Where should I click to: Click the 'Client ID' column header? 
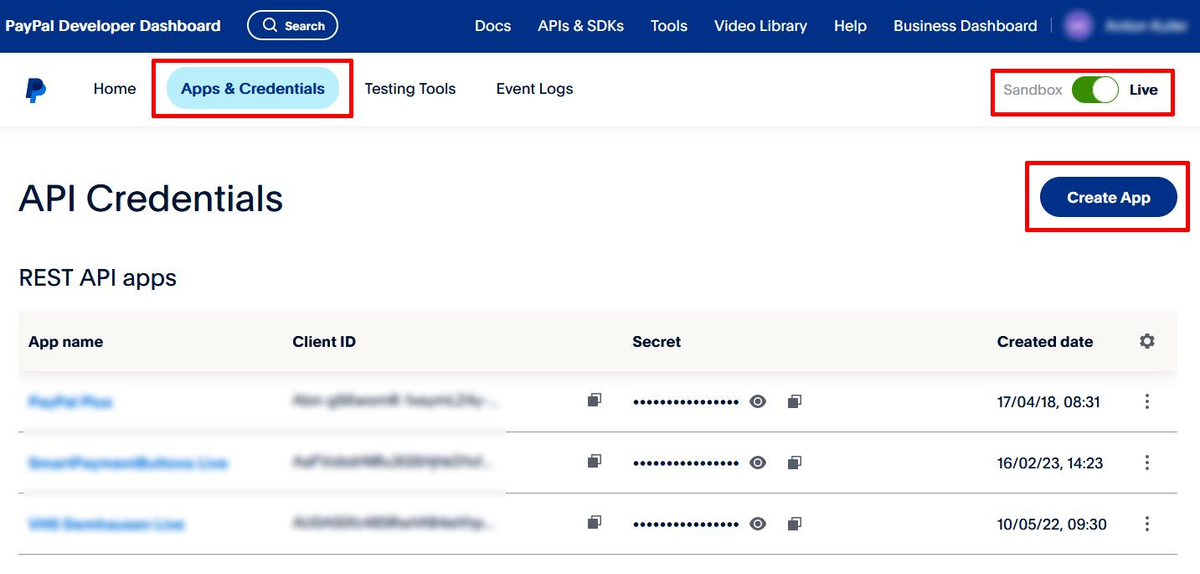(x=324, y=341)
